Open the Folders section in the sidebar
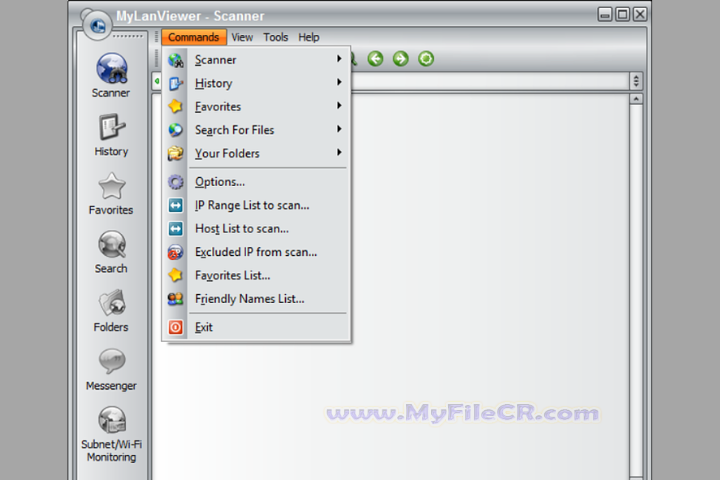This screenshot has width=720, height=480. pos(111,311)
